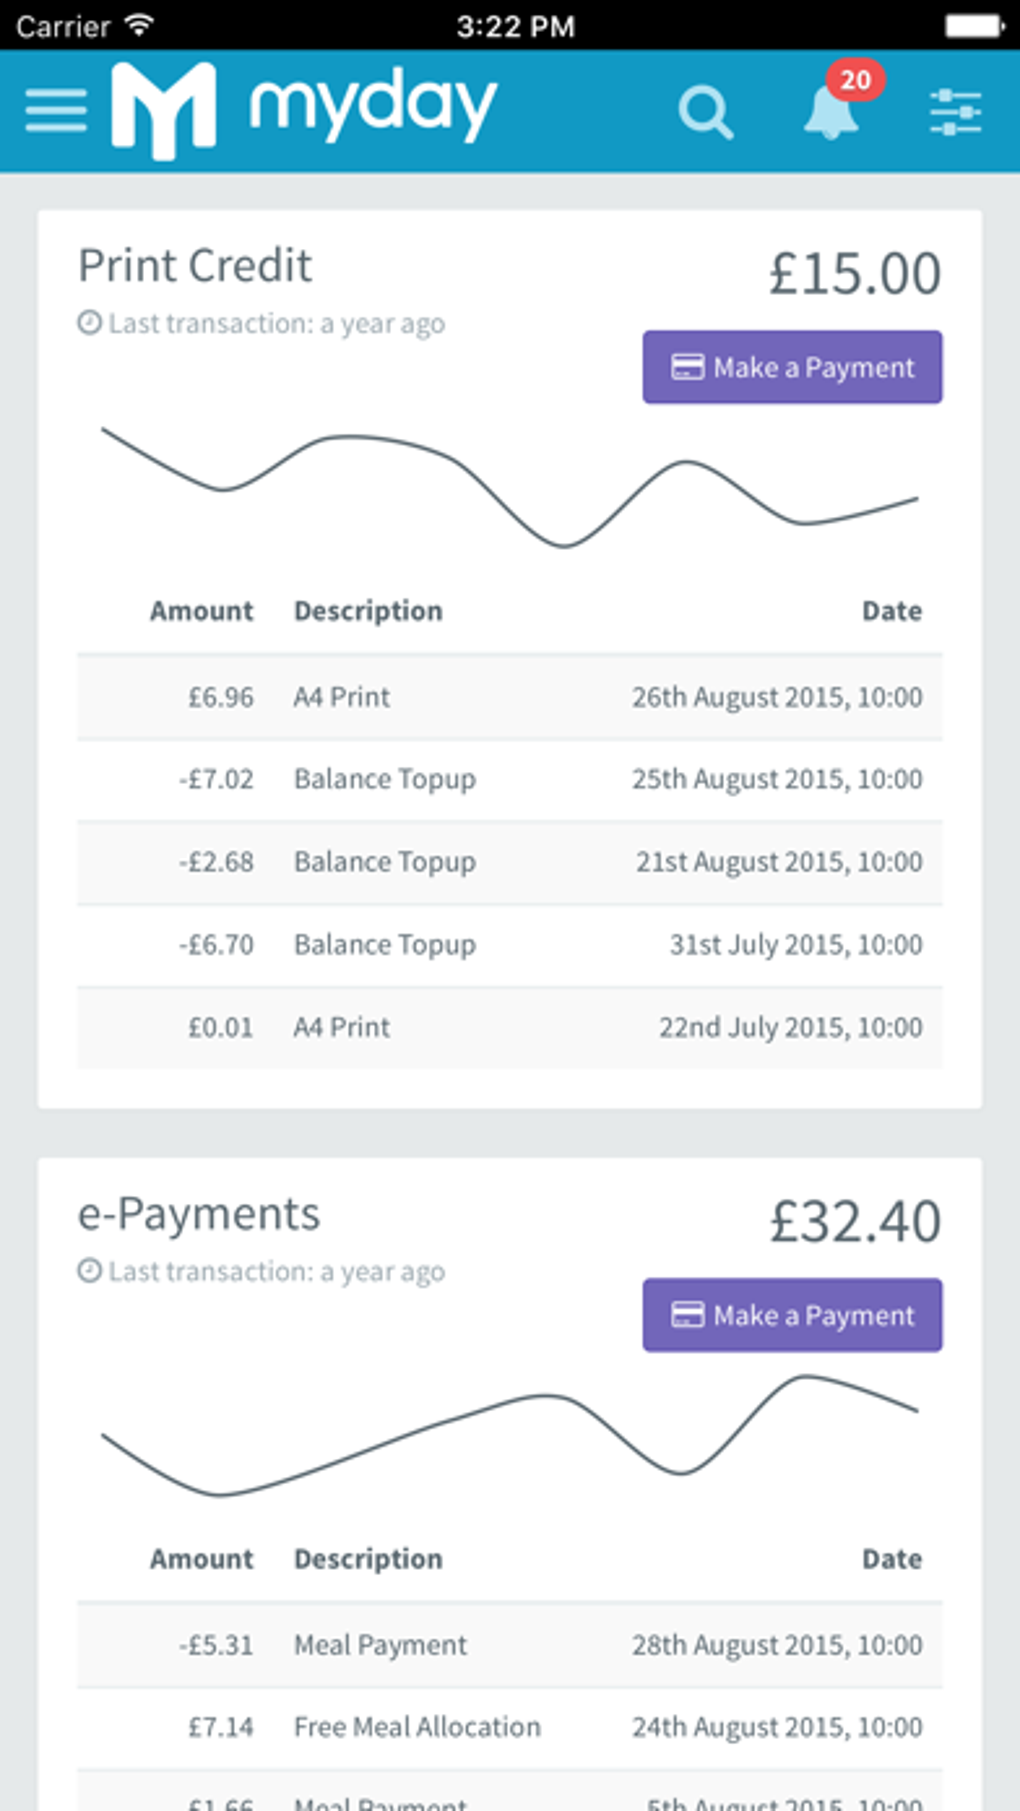Select the 31st July Balance Topup row
Screen dimensions: 1020x1811
pyautogui.click(x=510, y=945)
